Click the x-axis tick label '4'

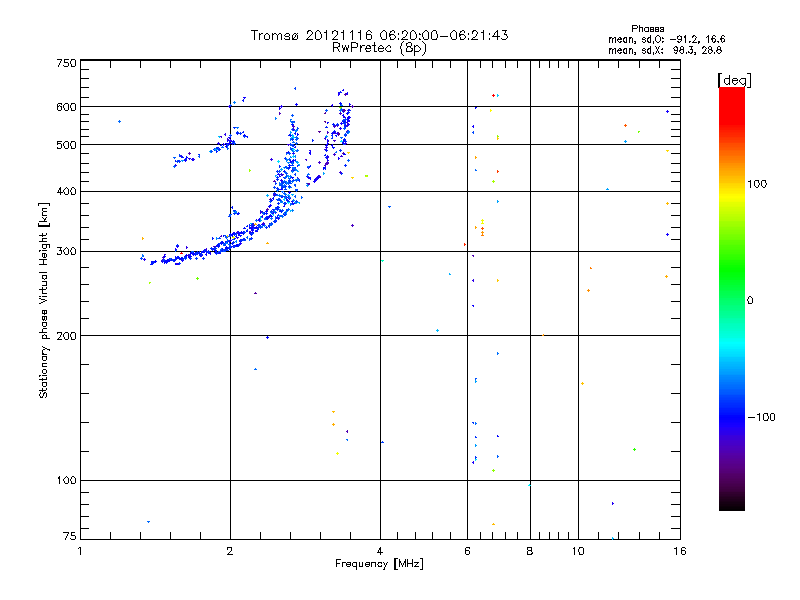380,551
